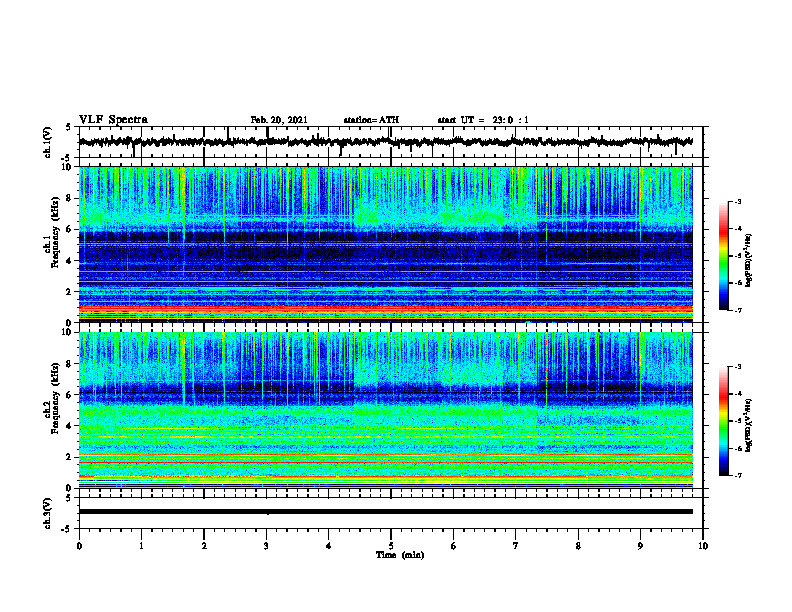Screen dimensions: 792x612
Task: Click ch.2 frequency axis tick "6"
Action: pyautogui.click(x=70, y=395)
